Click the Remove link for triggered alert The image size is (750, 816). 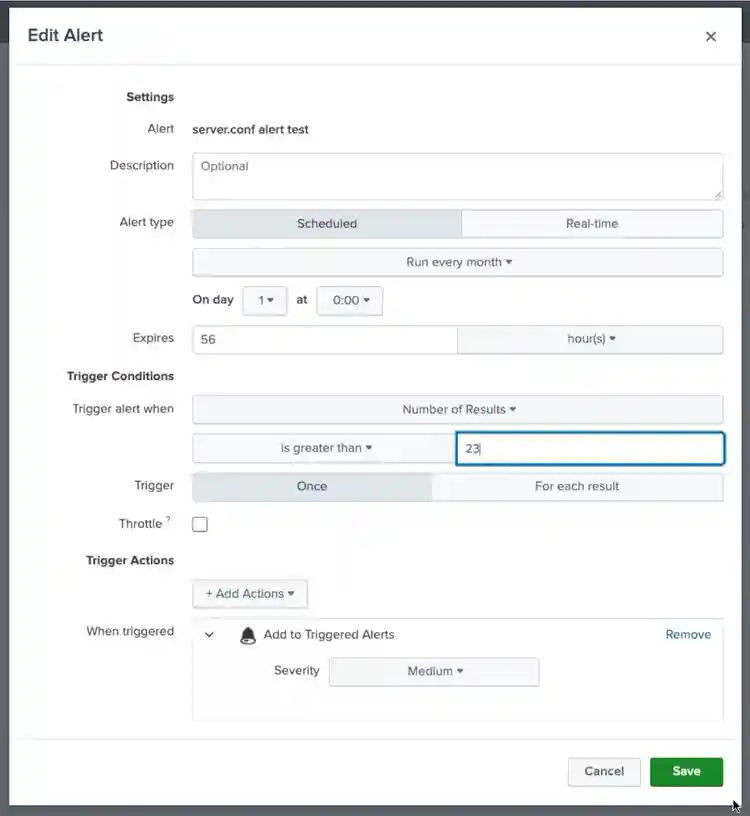click(x=688, y=635)
